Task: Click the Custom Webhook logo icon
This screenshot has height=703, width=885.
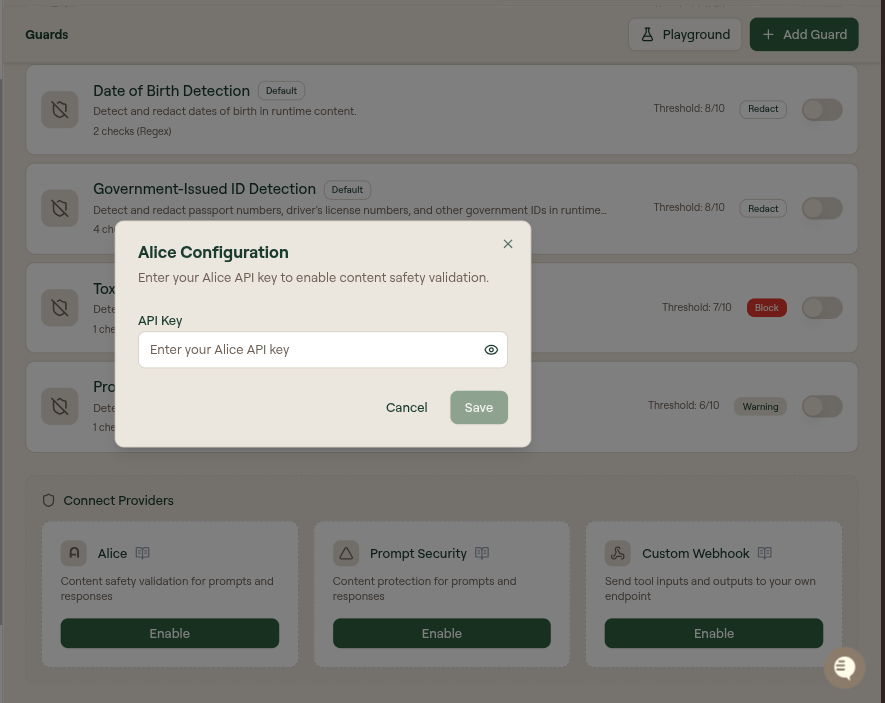Action: point(618,553)
